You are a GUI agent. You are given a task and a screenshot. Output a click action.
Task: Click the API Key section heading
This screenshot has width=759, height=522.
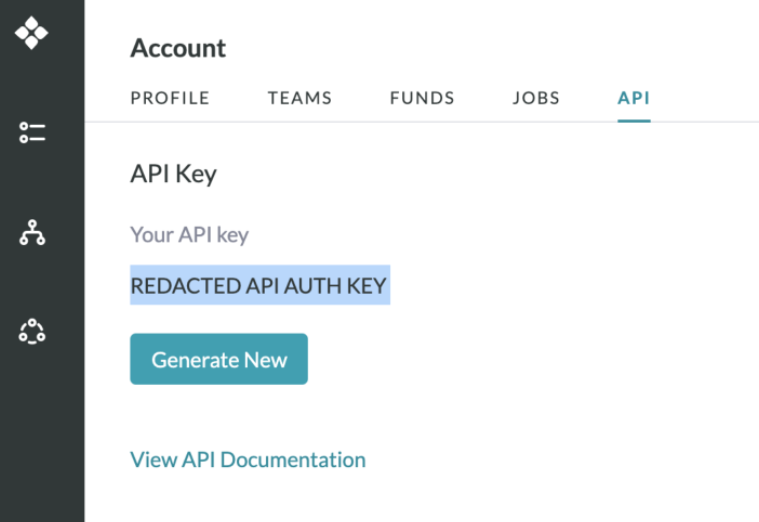point(173,174)
